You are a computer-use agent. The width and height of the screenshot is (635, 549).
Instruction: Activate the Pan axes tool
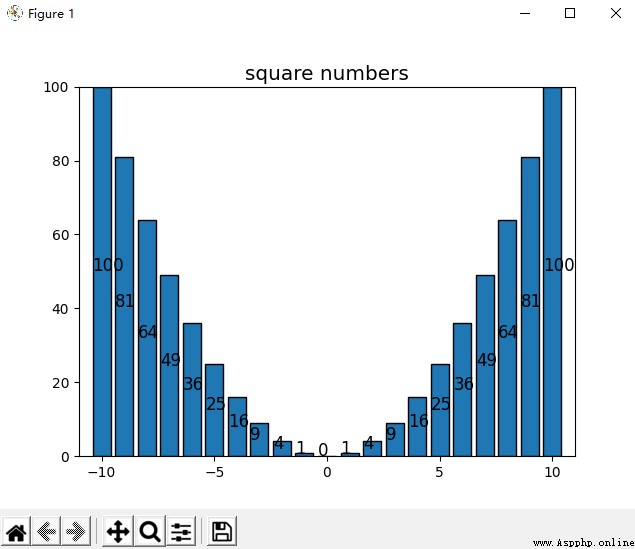(118, 531)
